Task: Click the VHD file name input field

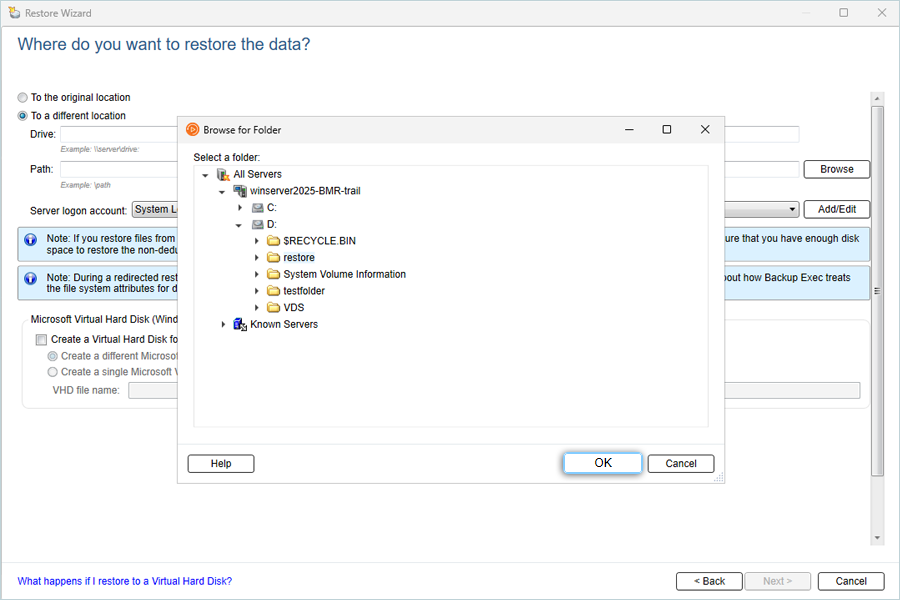Action: pyautogui.click(x=494, y=390)
